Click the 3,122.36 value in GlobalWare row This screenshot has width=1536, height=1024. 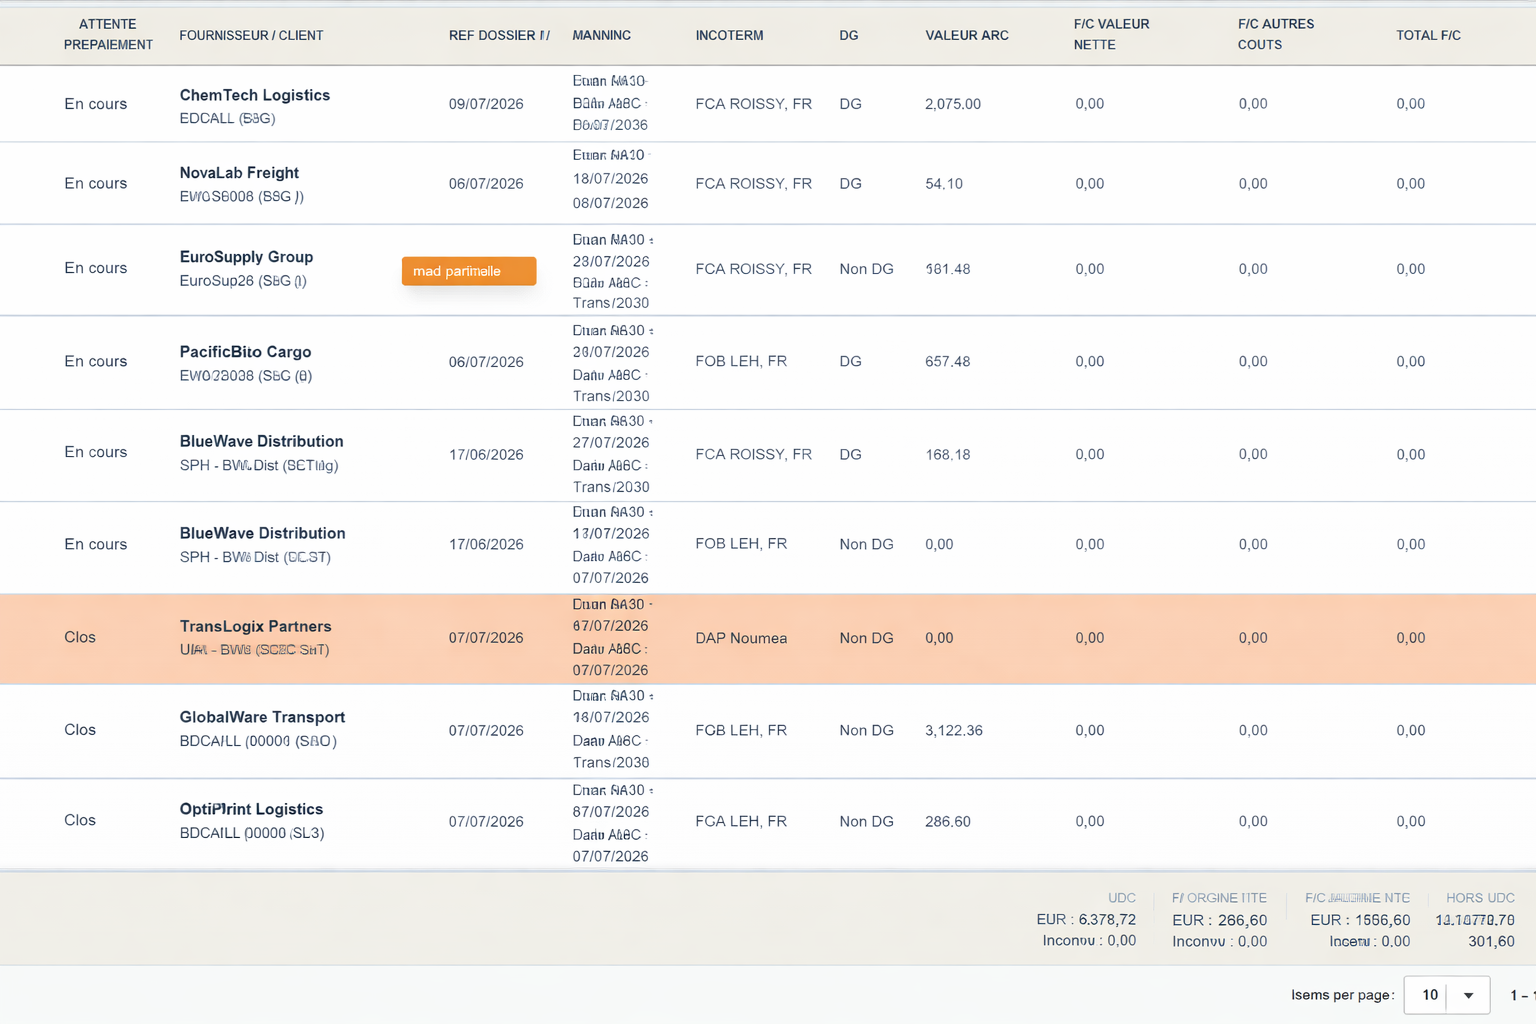[954, 731]
